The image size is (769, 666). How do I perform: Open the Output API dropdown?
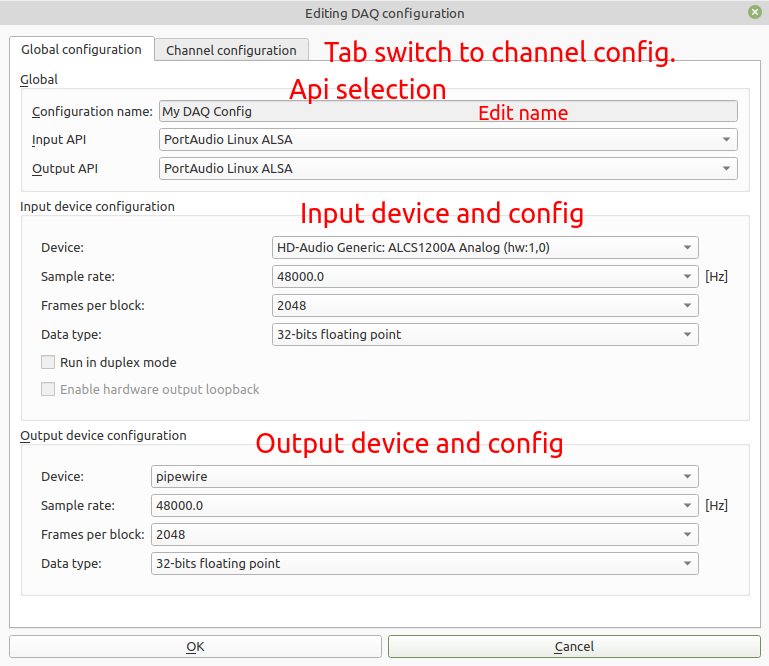[x=448, y=169]
